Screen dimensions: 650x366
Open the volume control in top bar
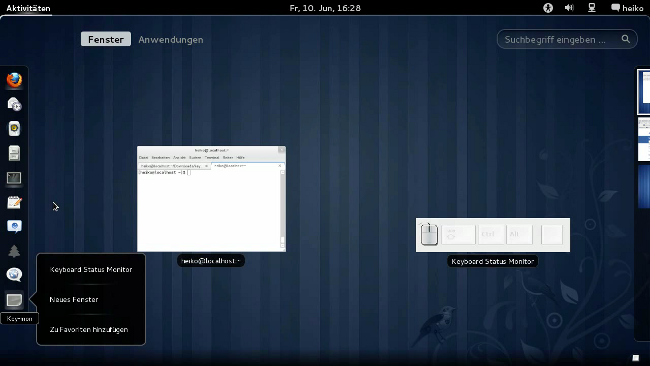(569, 8)
